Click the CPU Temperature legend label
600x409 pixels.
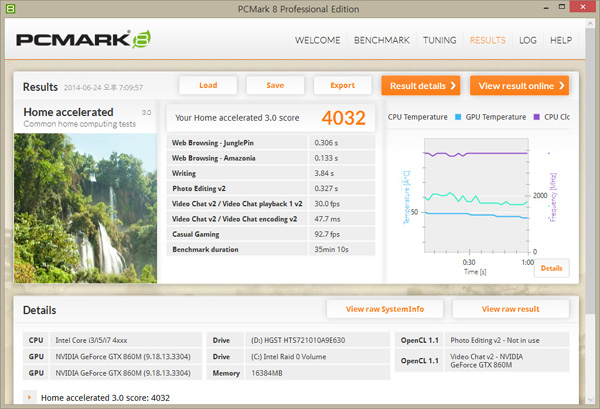pyautogui.click(x=417, y=117)
